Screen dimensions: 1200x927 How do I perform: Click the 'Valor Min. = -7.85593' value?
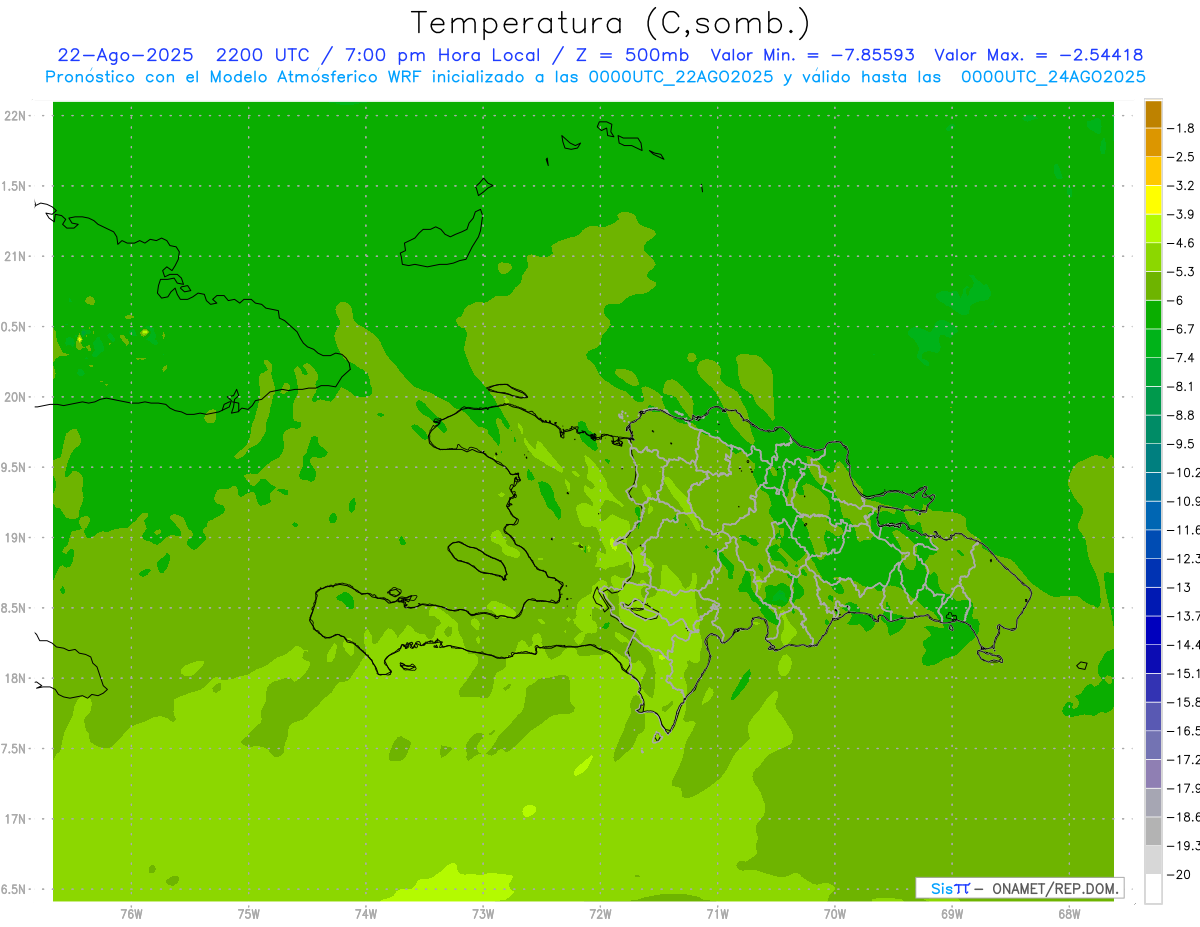(811, 55)
